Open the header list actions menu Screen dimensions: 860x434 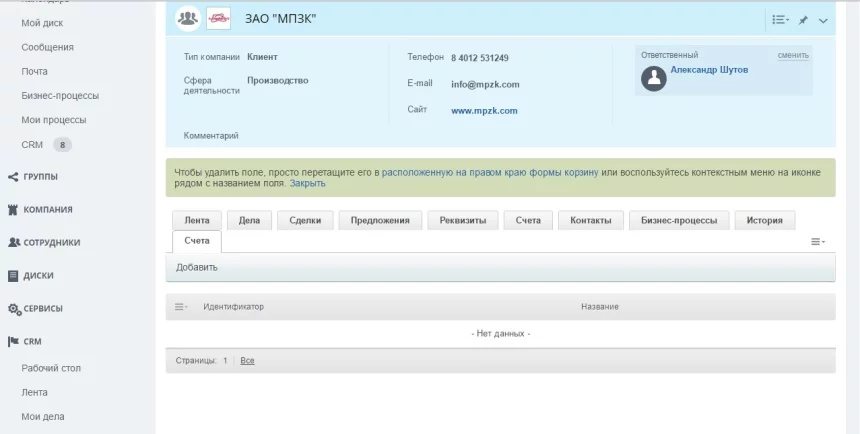click(780, 20)
